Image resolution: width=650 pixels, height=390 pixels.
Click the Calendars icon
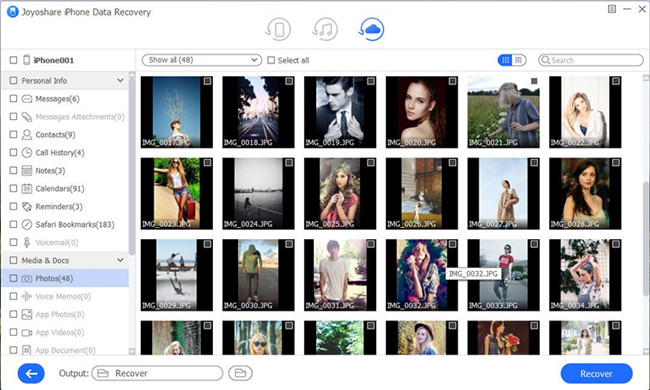[x=27, y=189]
